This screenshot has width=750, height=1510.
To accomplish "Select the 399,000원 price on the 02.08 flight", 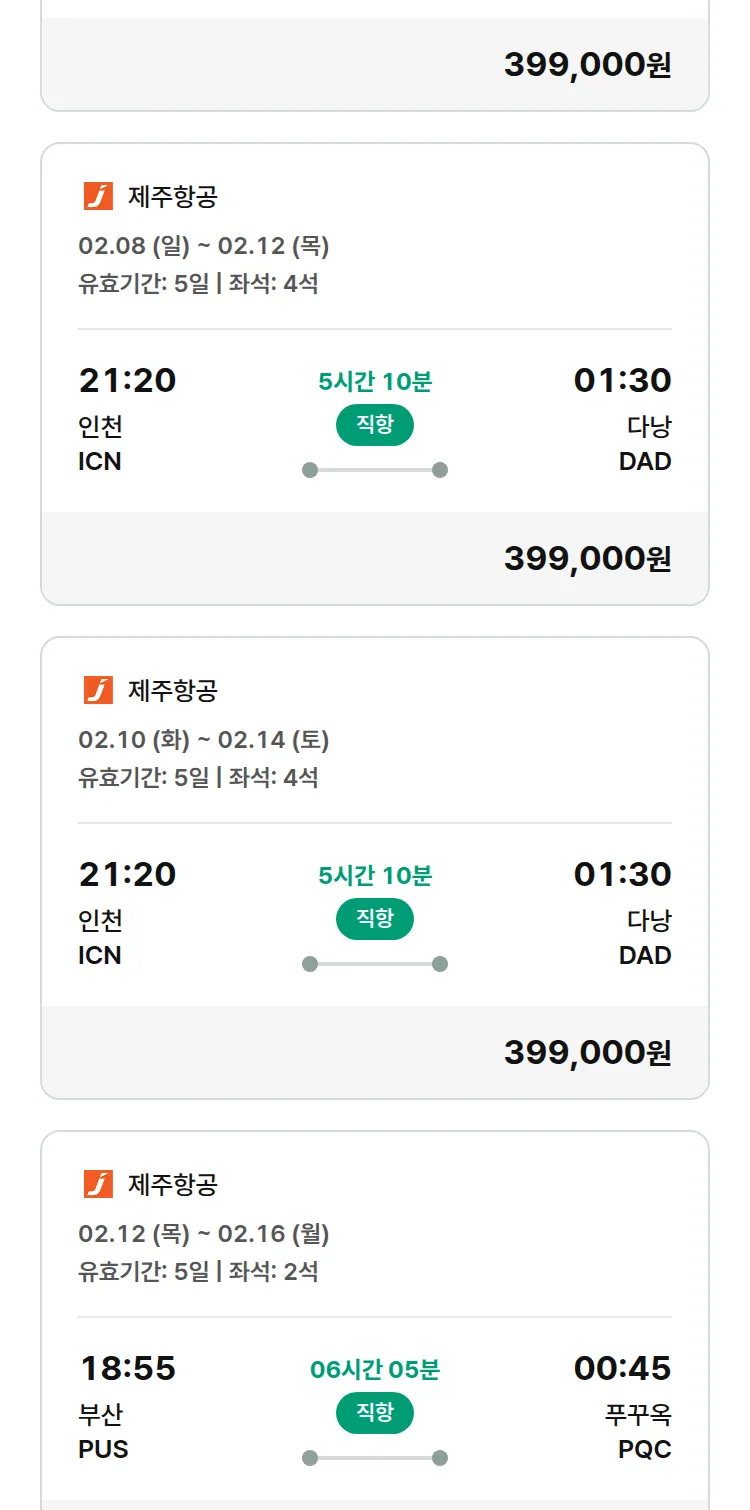I will point(587,558).
